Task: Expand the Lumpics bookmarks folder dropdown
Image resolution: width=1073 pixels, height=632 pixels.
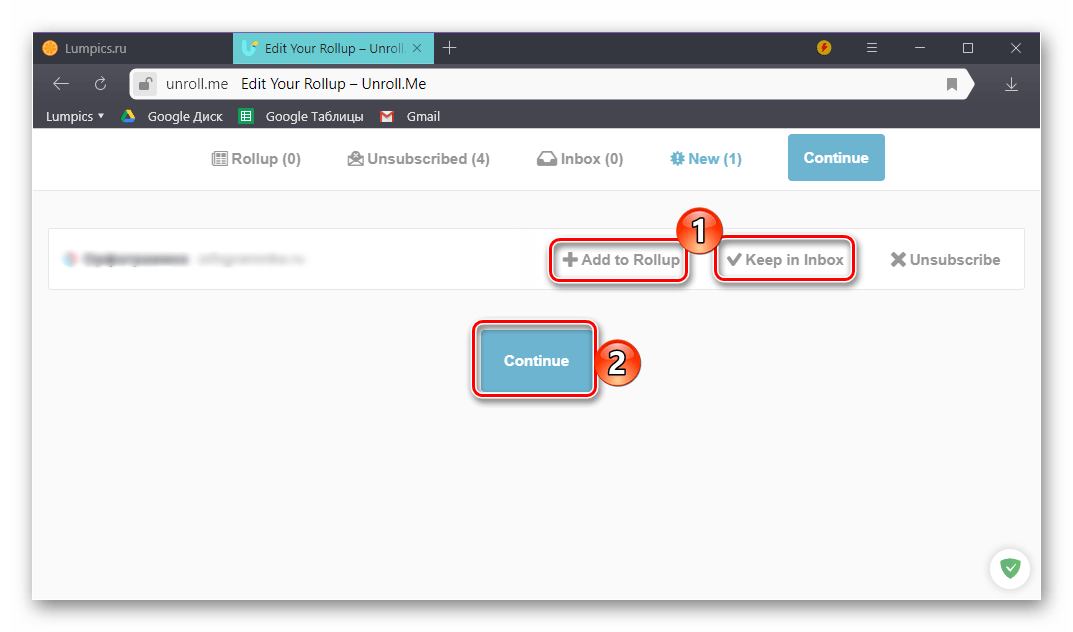Action: pyautogui.click(x=75, y=116)
